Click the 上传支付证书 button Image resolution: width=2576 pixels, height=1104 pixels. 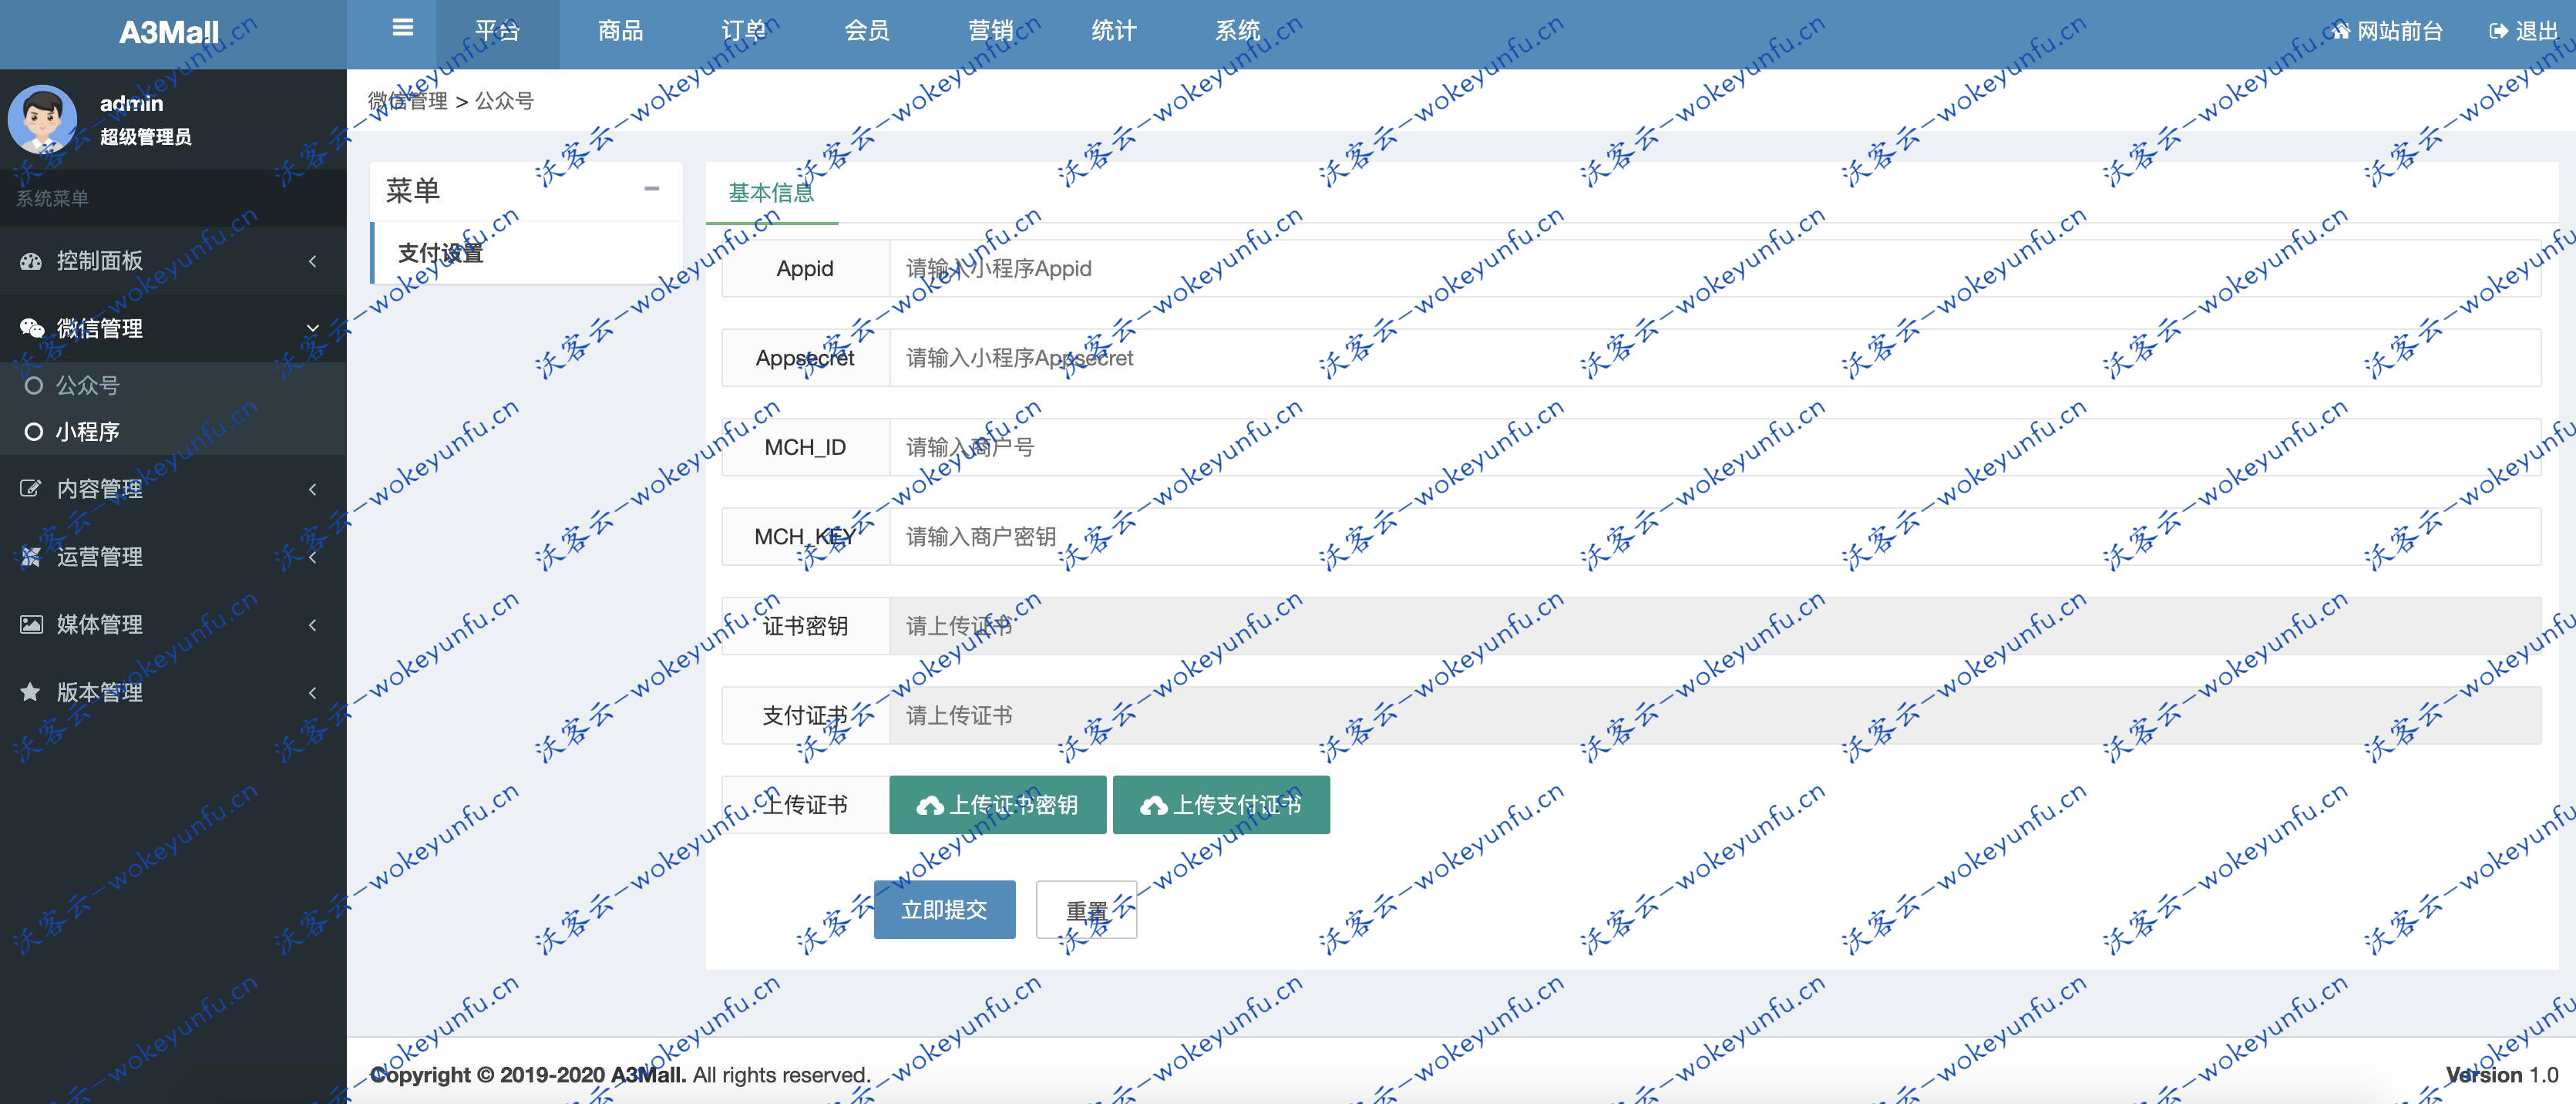tap(1221, 805)
